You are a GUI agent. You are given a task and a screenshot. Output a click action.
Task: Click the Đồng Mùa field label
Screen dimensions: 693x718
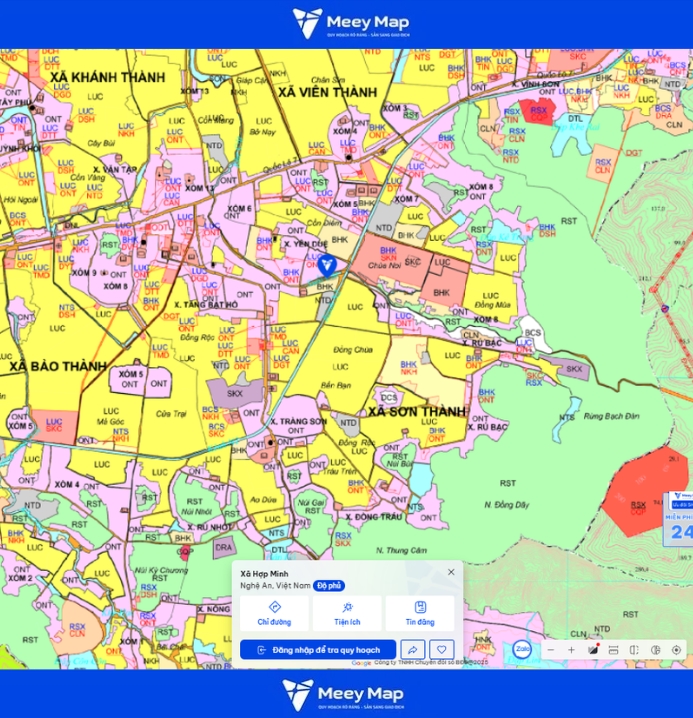[492, 305]
